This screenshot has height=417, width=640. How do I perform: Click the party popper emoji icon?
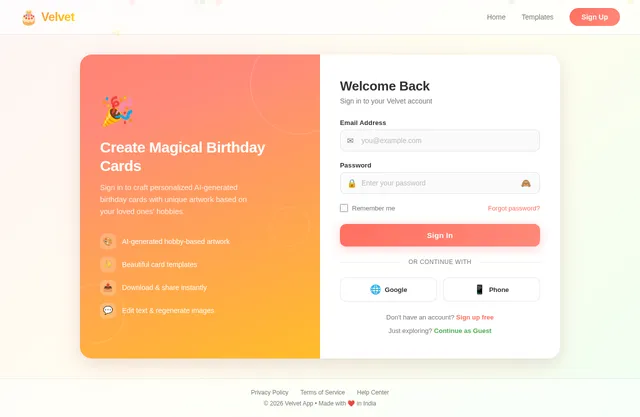(116, 111)
